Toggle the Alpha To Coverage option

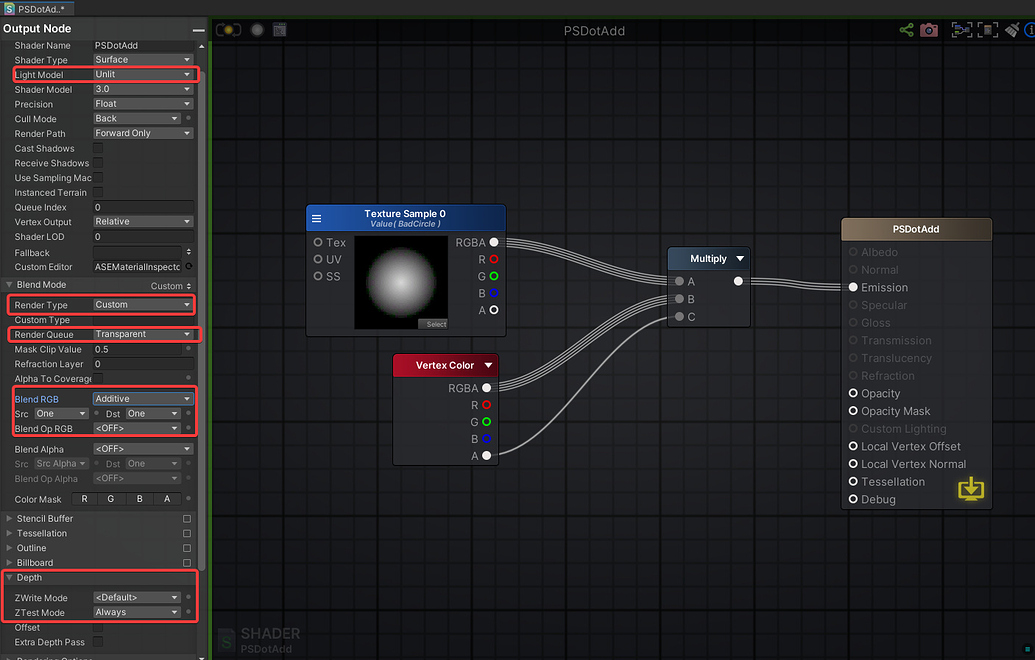click(96, 378)
